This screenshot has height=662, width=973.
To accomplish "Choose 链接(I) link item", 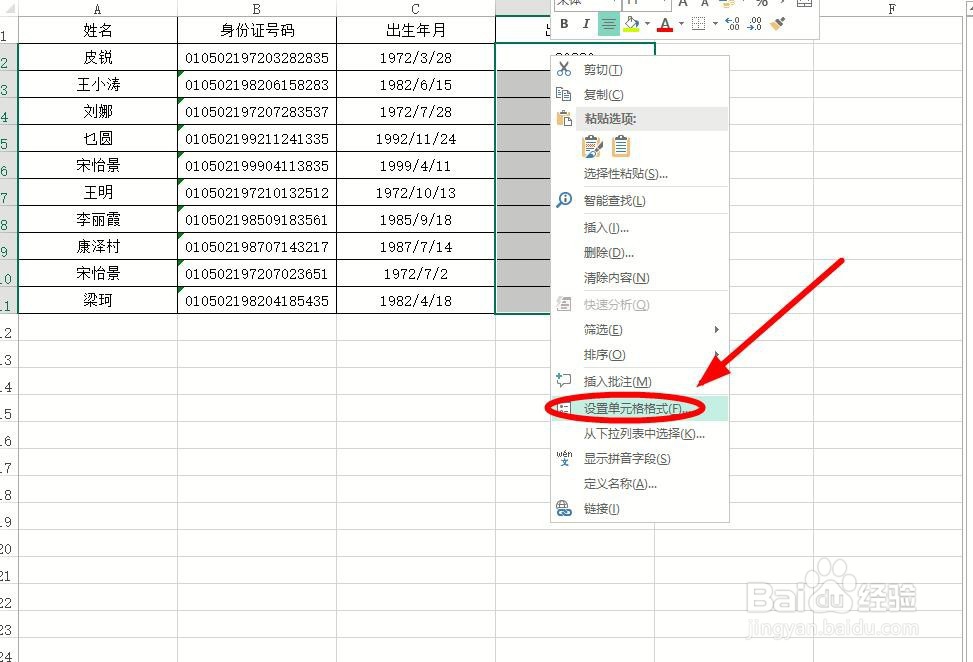I will tap(640, 509).
